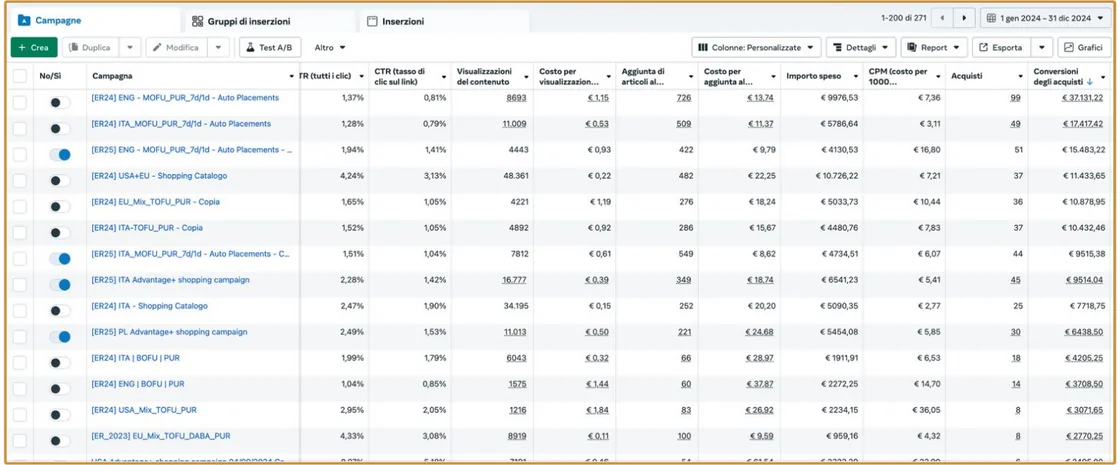Open the Duplica dropdown arrow

(129, 48)
